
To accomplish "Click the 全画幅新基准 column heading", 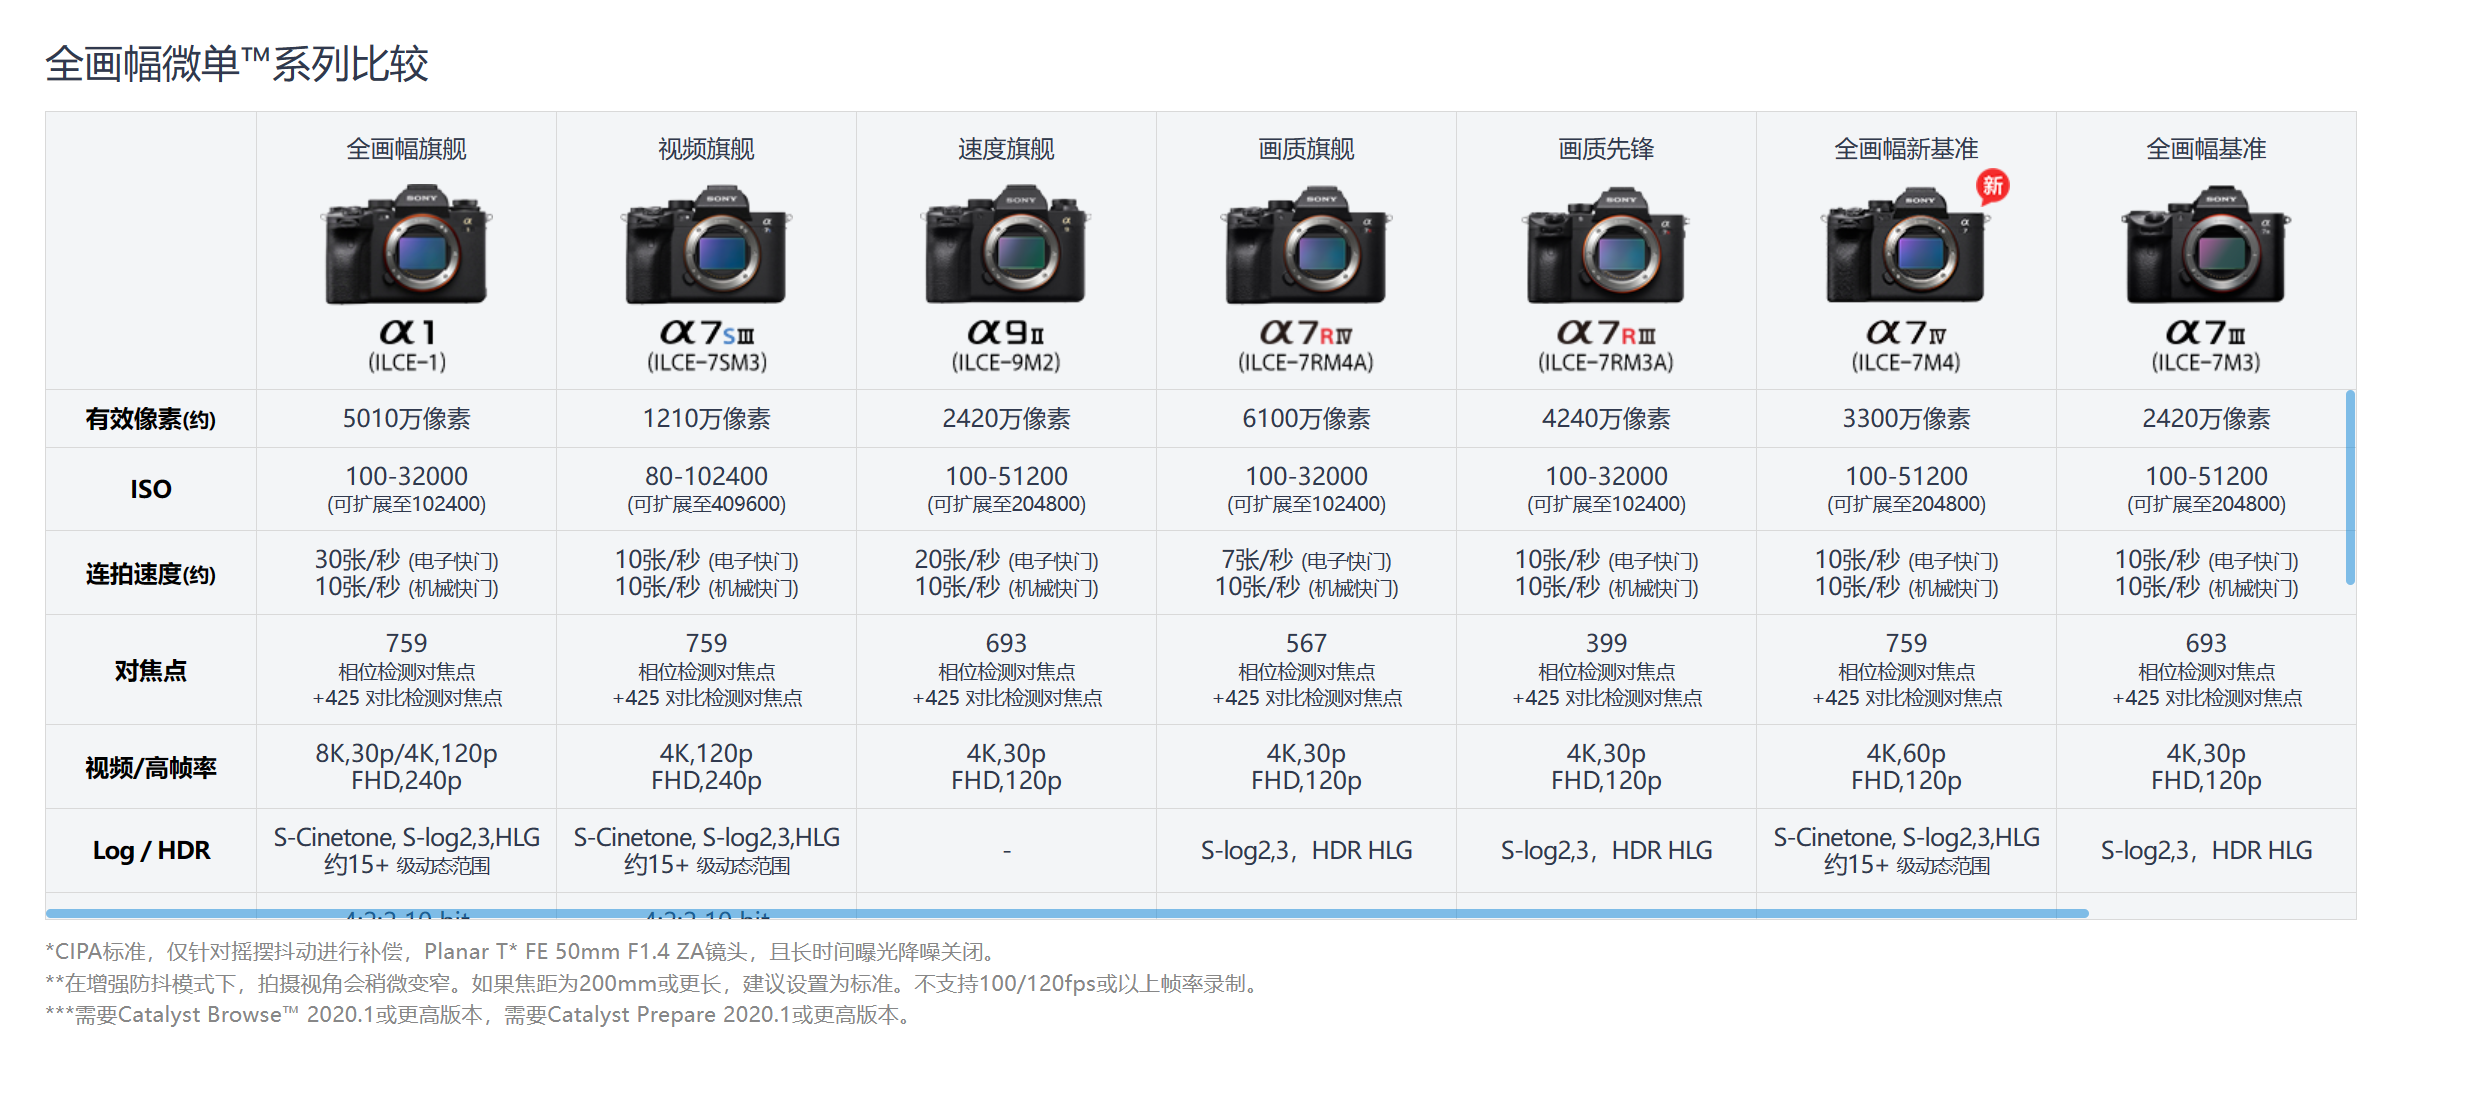I will click(x=1906, y=149).
